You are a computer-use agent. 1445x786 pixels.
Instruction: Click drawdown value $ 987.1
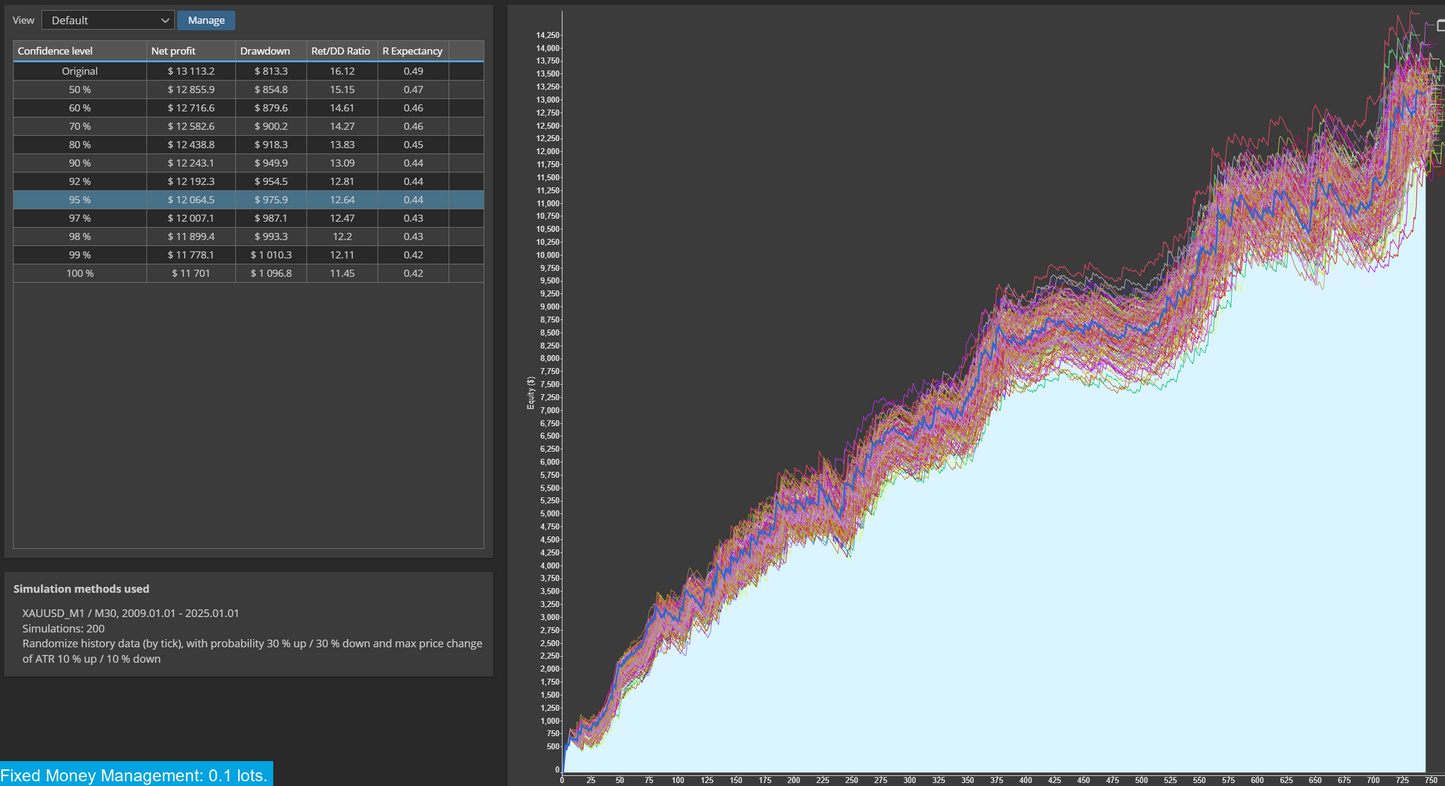click(x=271, y=218)
